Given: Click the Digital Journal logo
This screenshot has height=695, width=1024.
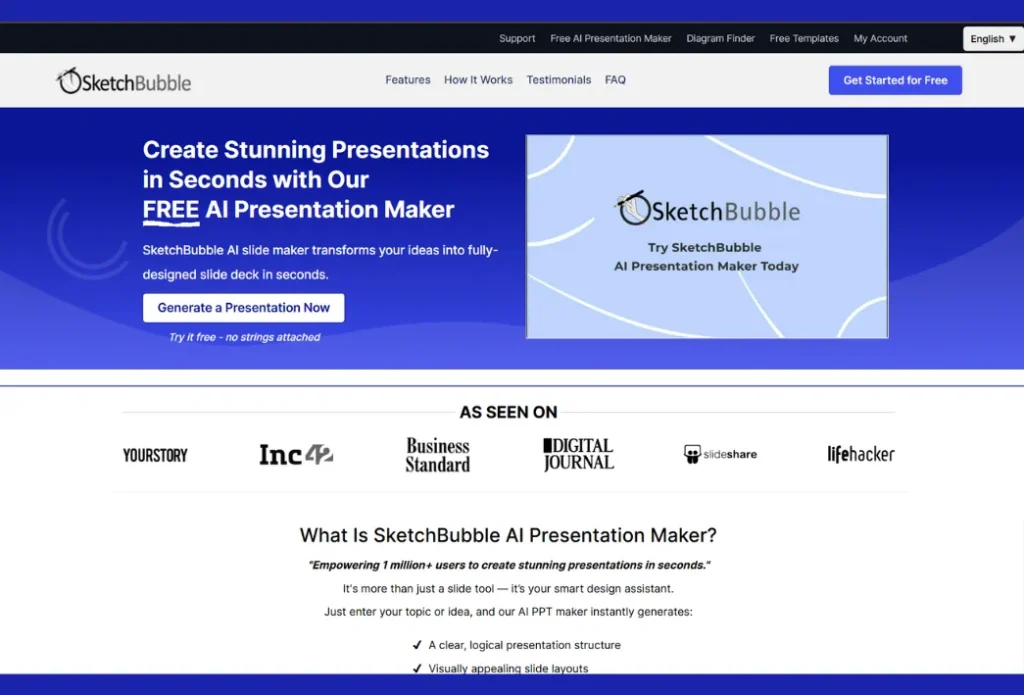Looking at the screenshot, I should click(x=578, y=454).
